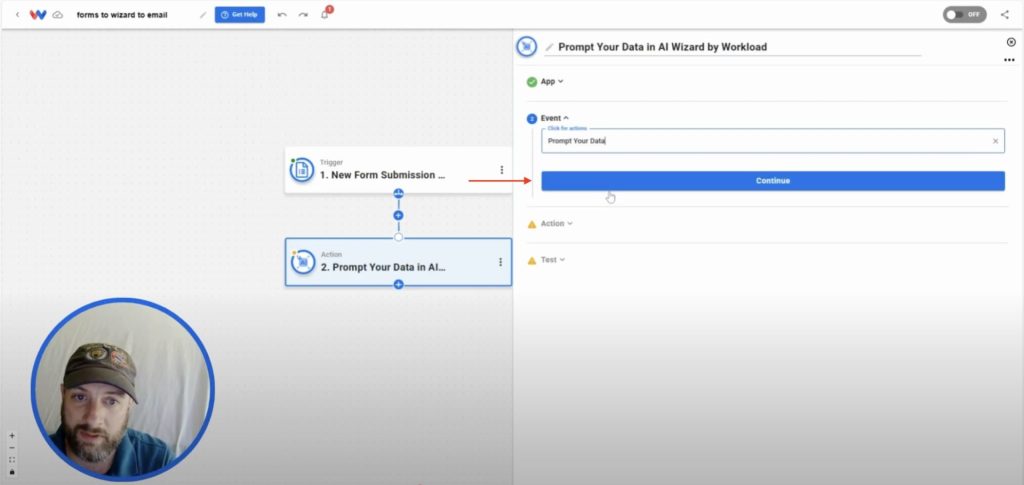Open notifications bell with badge
The height and width of the screenshot is (485, 1024).
325,14
